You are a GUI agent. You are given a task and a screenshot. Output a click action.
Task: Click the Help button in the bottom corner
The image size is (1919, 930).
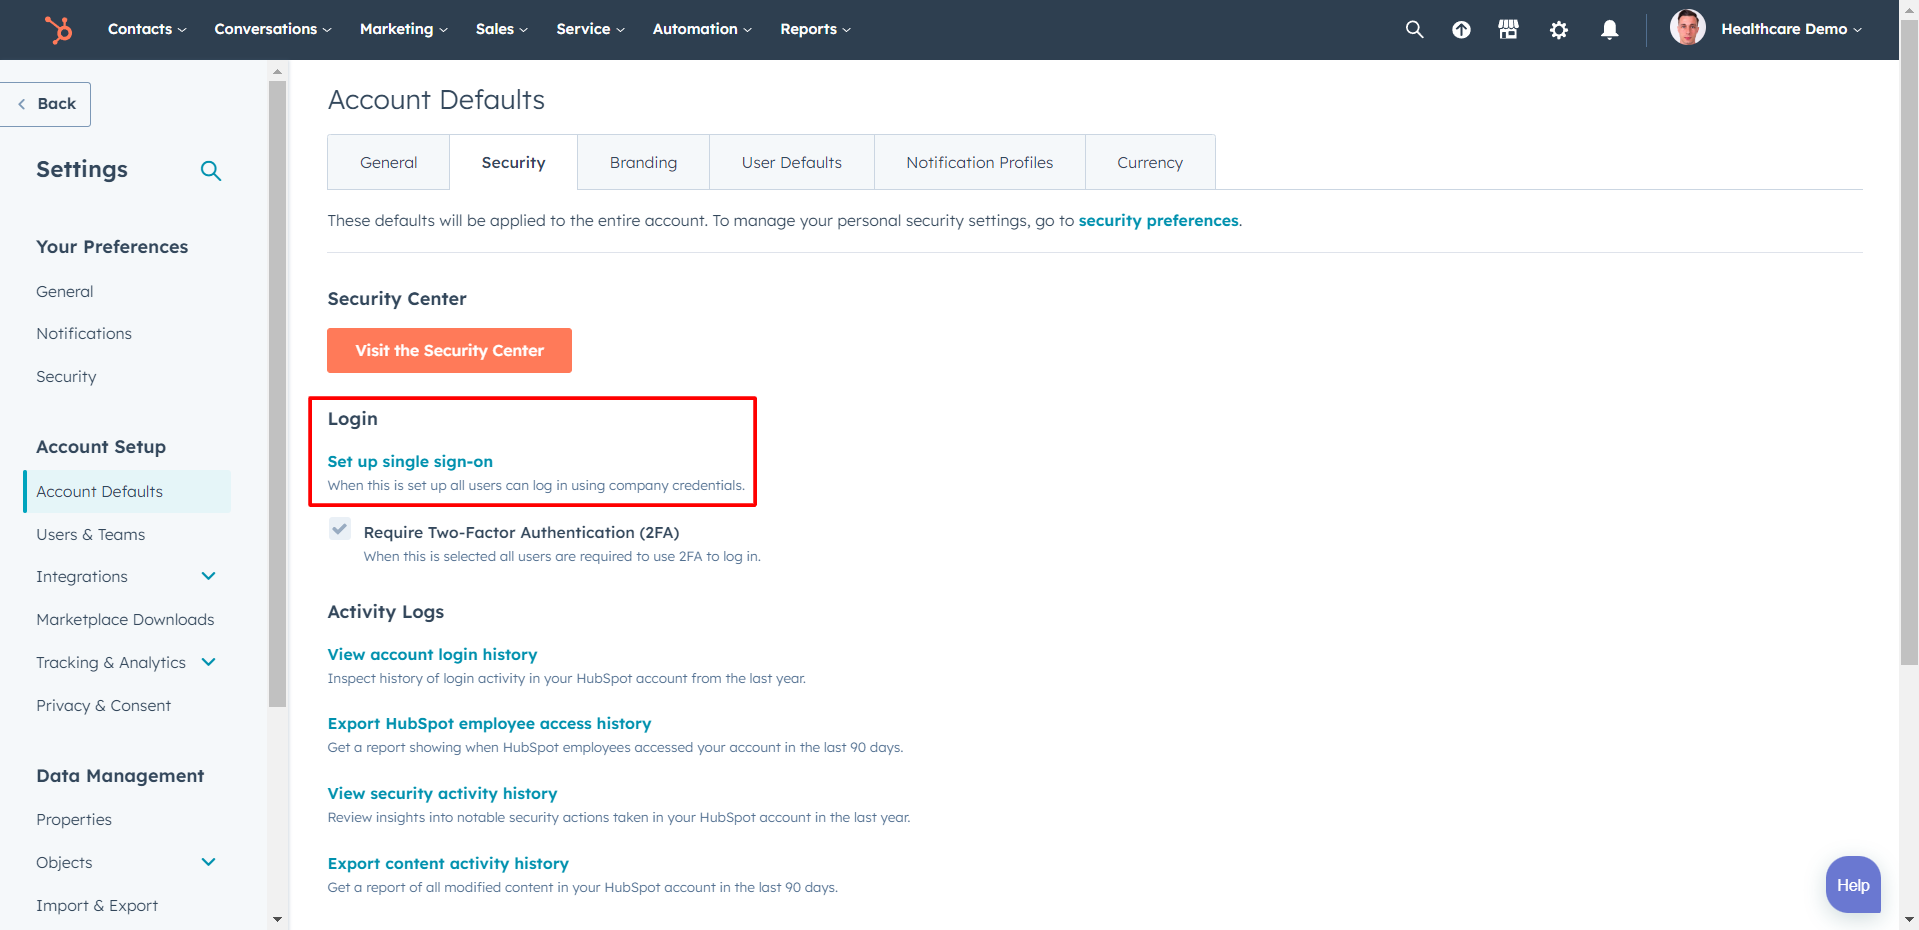[x=1851, y=884]
